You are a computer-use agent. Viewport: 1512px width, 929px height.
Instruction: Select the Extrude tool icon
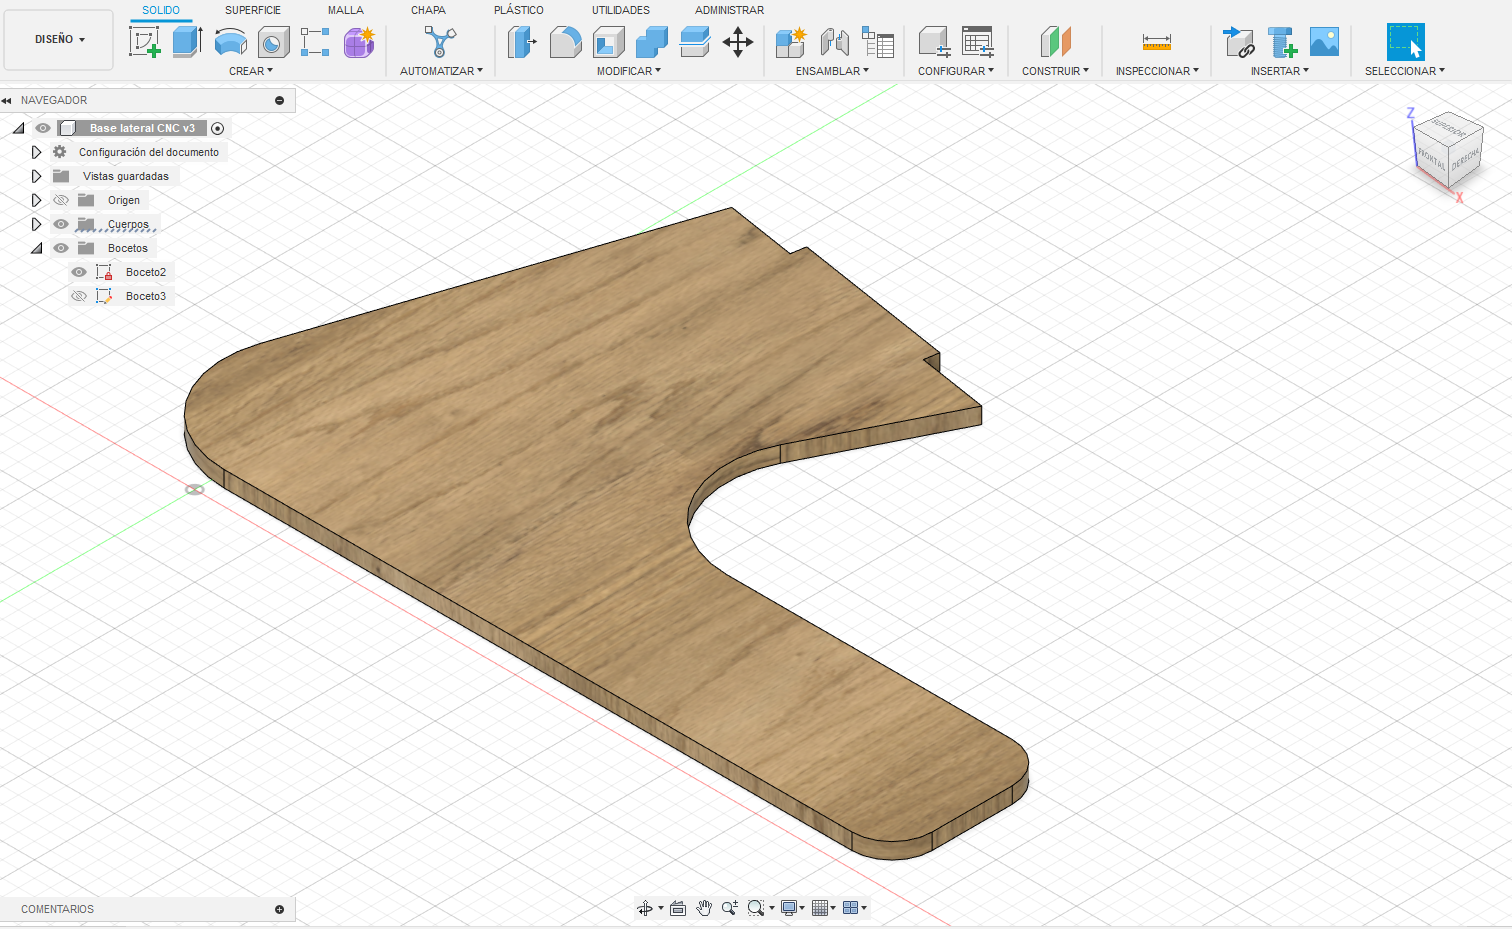pos(187,42)
